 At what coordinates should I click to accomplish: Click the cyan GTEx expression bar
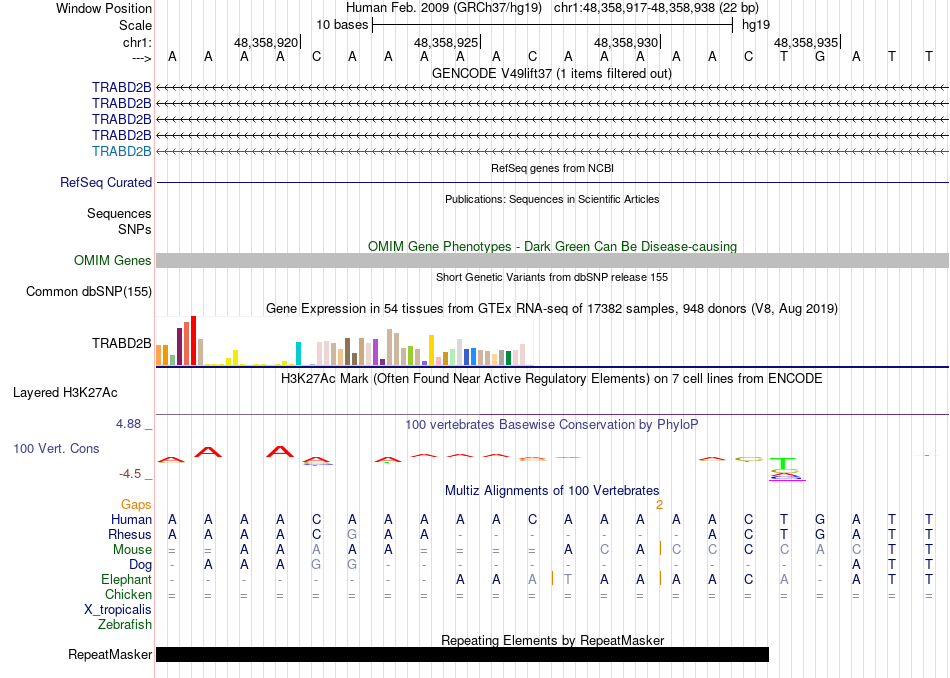(x=298, y=353)
